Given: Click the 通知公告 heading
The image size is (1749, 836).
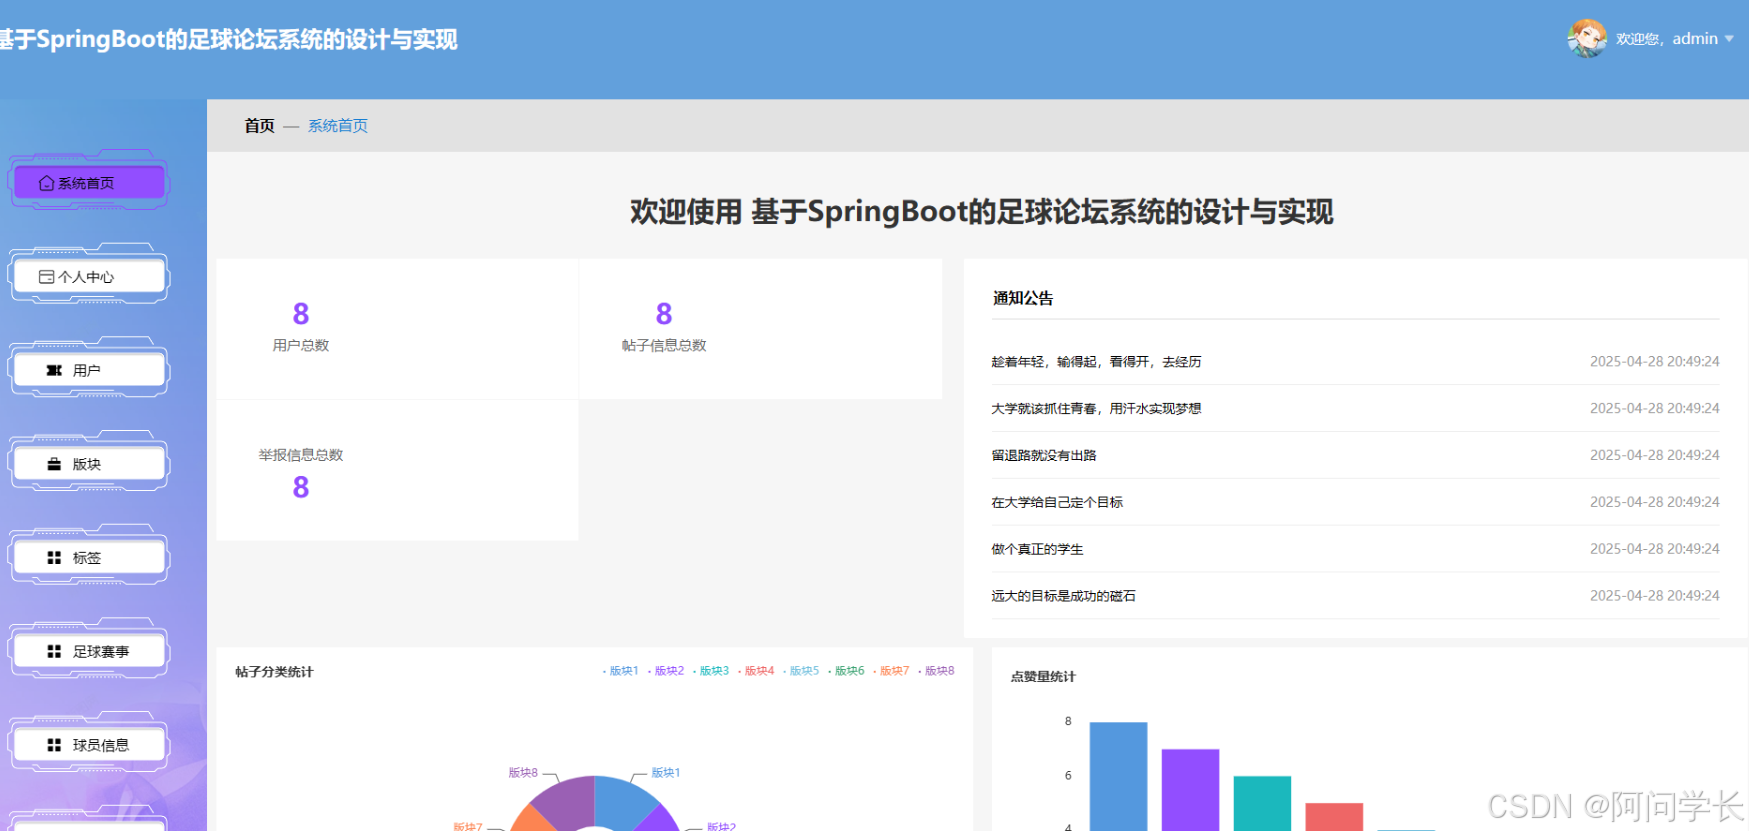Looking at the screenshot, I should point(1022,298).
